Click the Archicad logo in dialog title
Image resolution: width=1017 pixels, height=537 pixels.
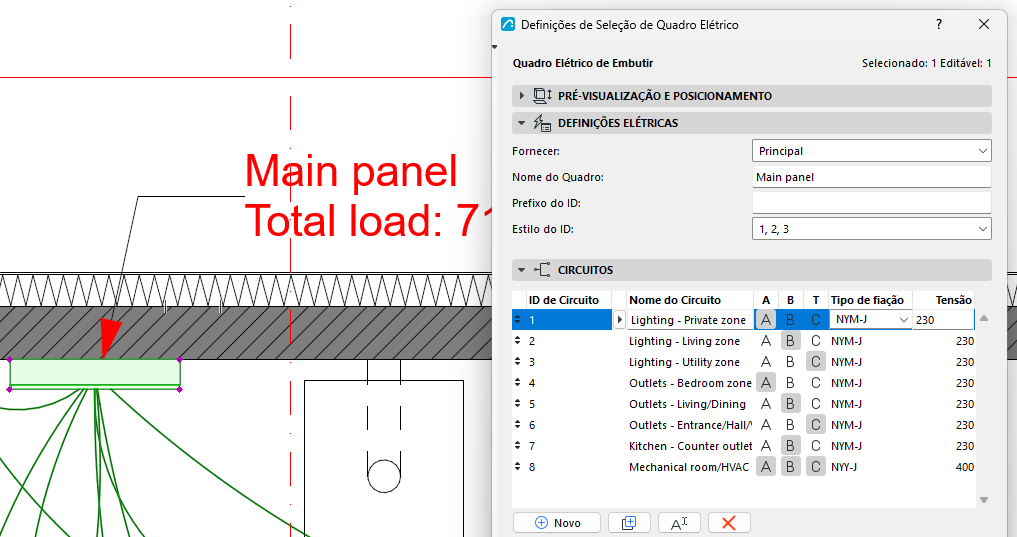click(x=508, y=25)
